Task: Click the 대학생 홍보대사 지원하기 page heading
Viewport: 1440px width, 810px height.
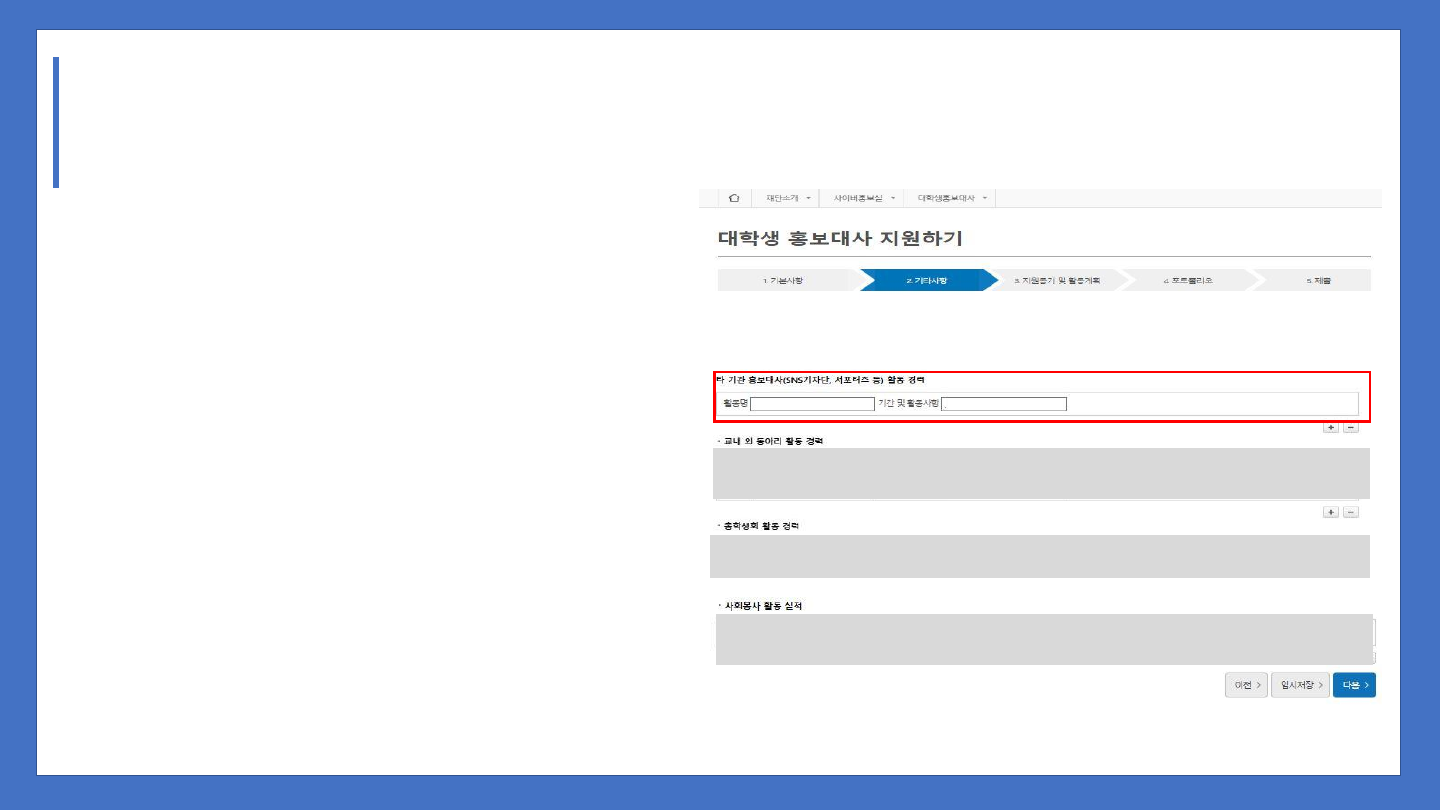Action: [840, 239]
